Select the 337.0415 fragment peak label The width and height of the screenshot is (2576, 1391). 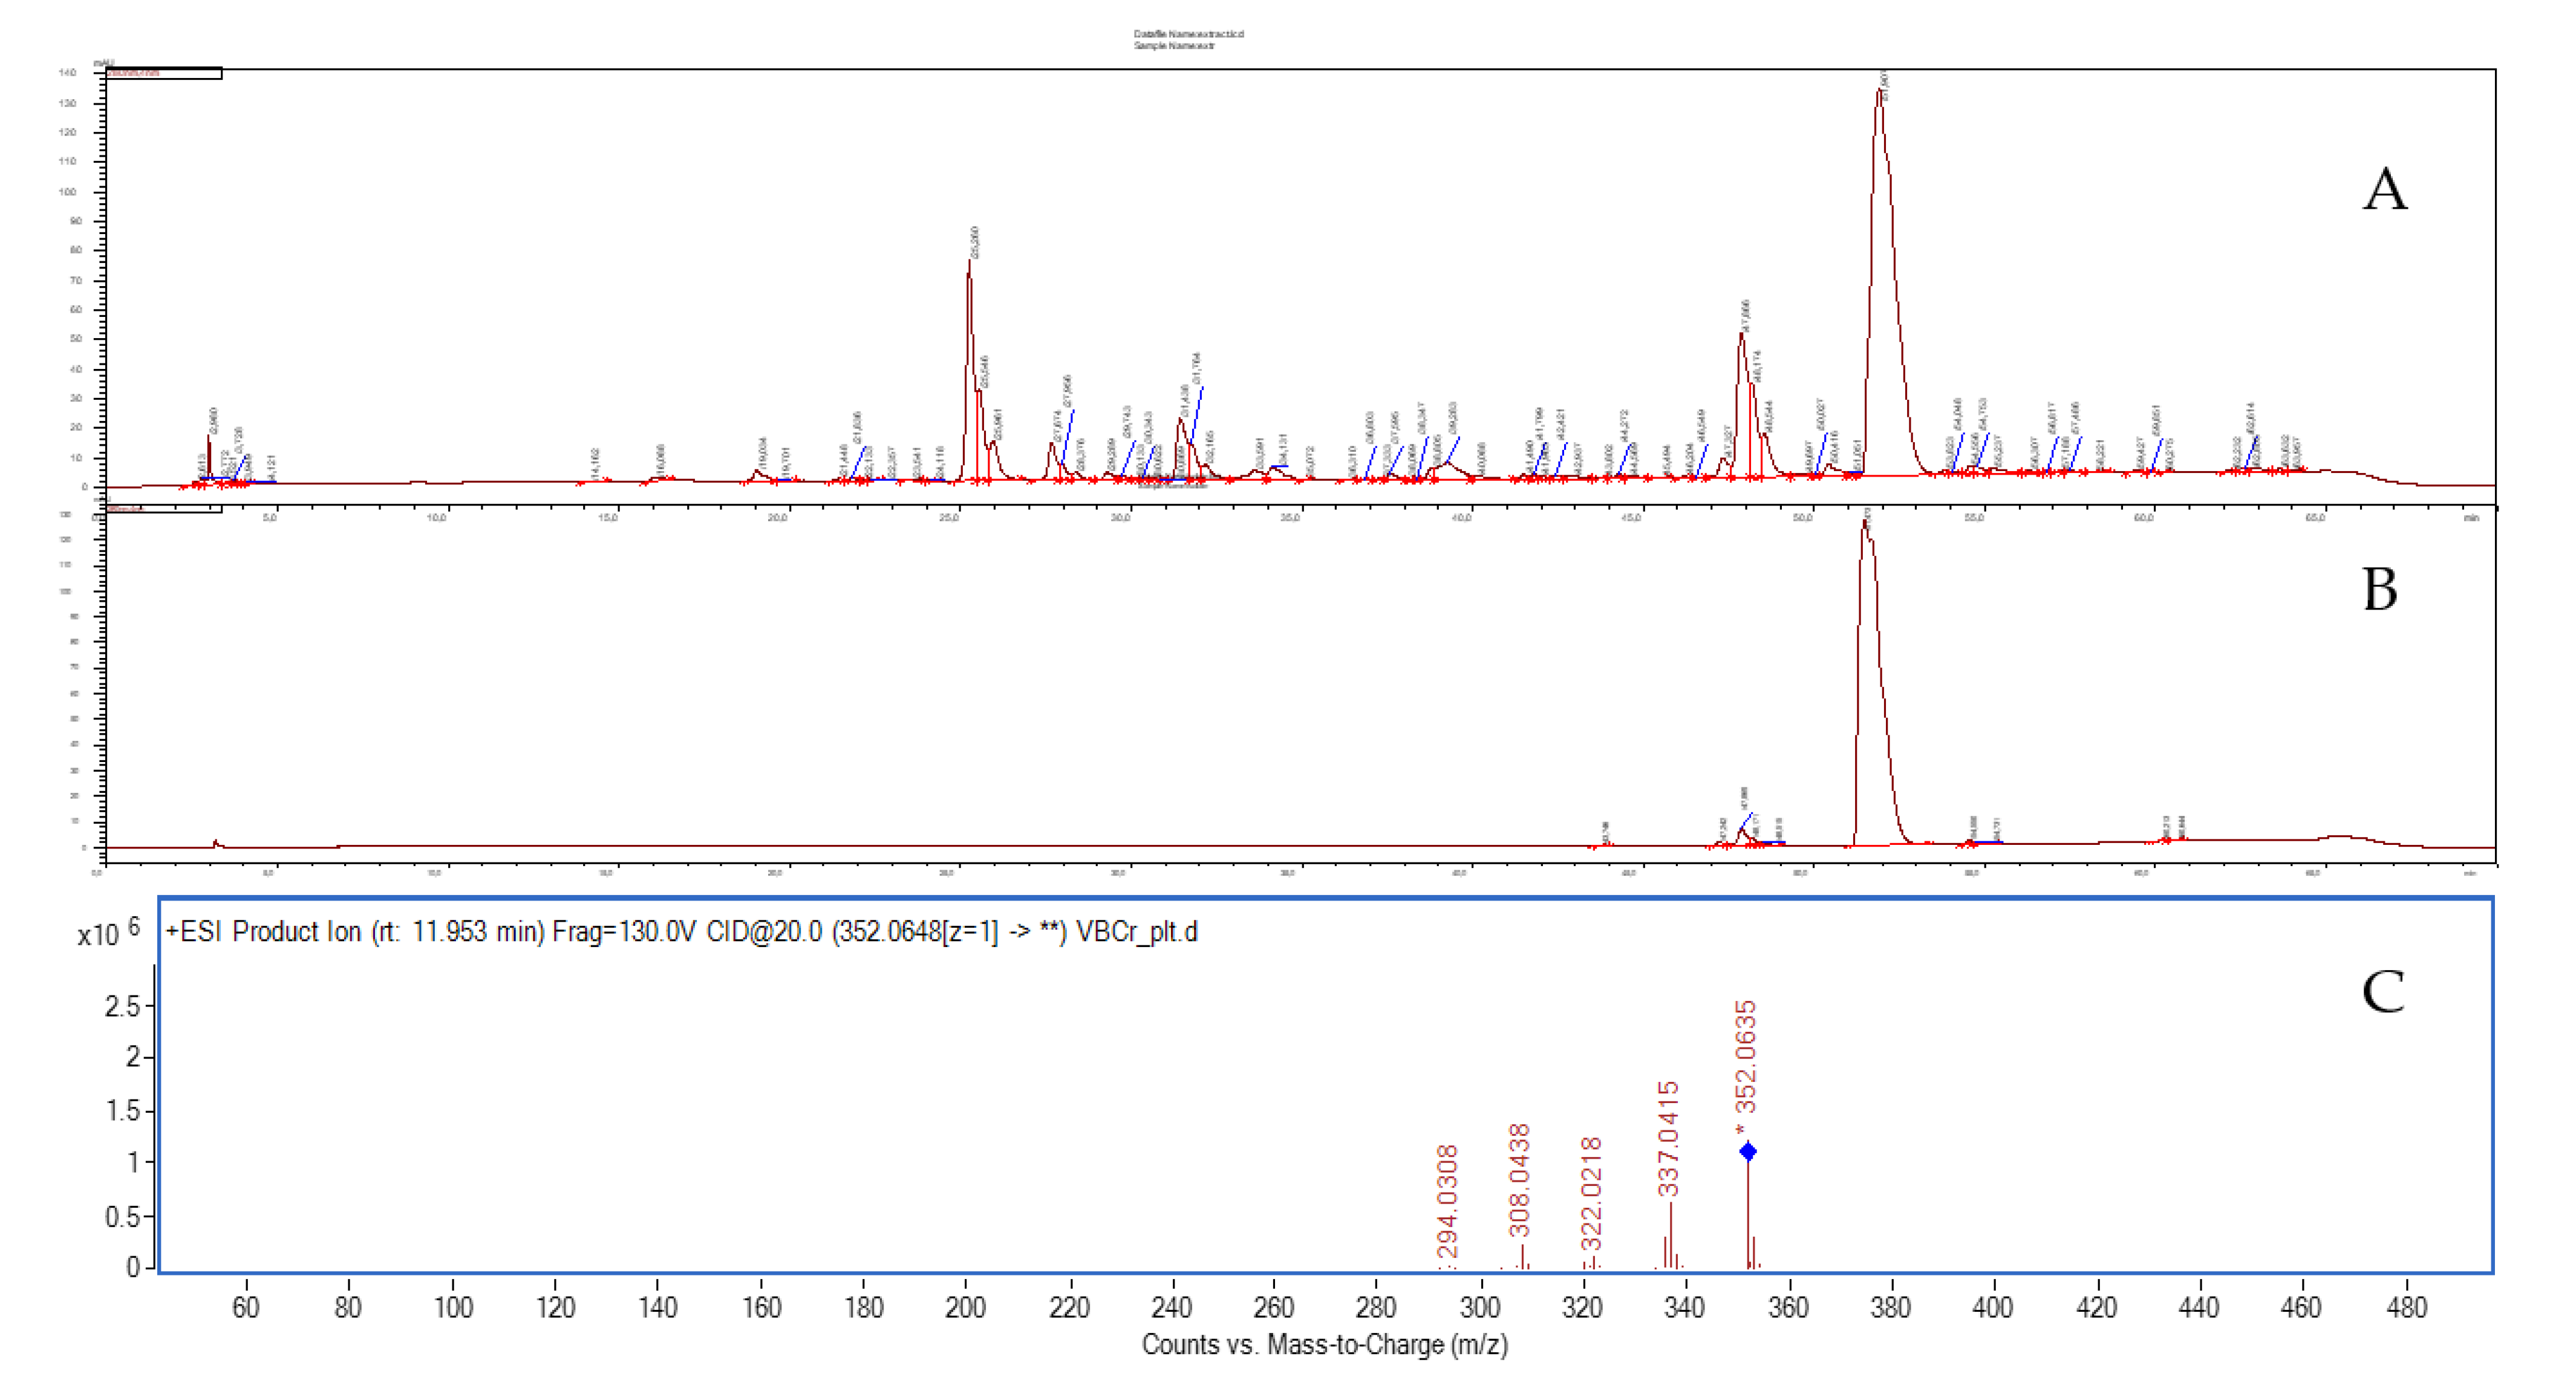click(x=1668, y=1138)
